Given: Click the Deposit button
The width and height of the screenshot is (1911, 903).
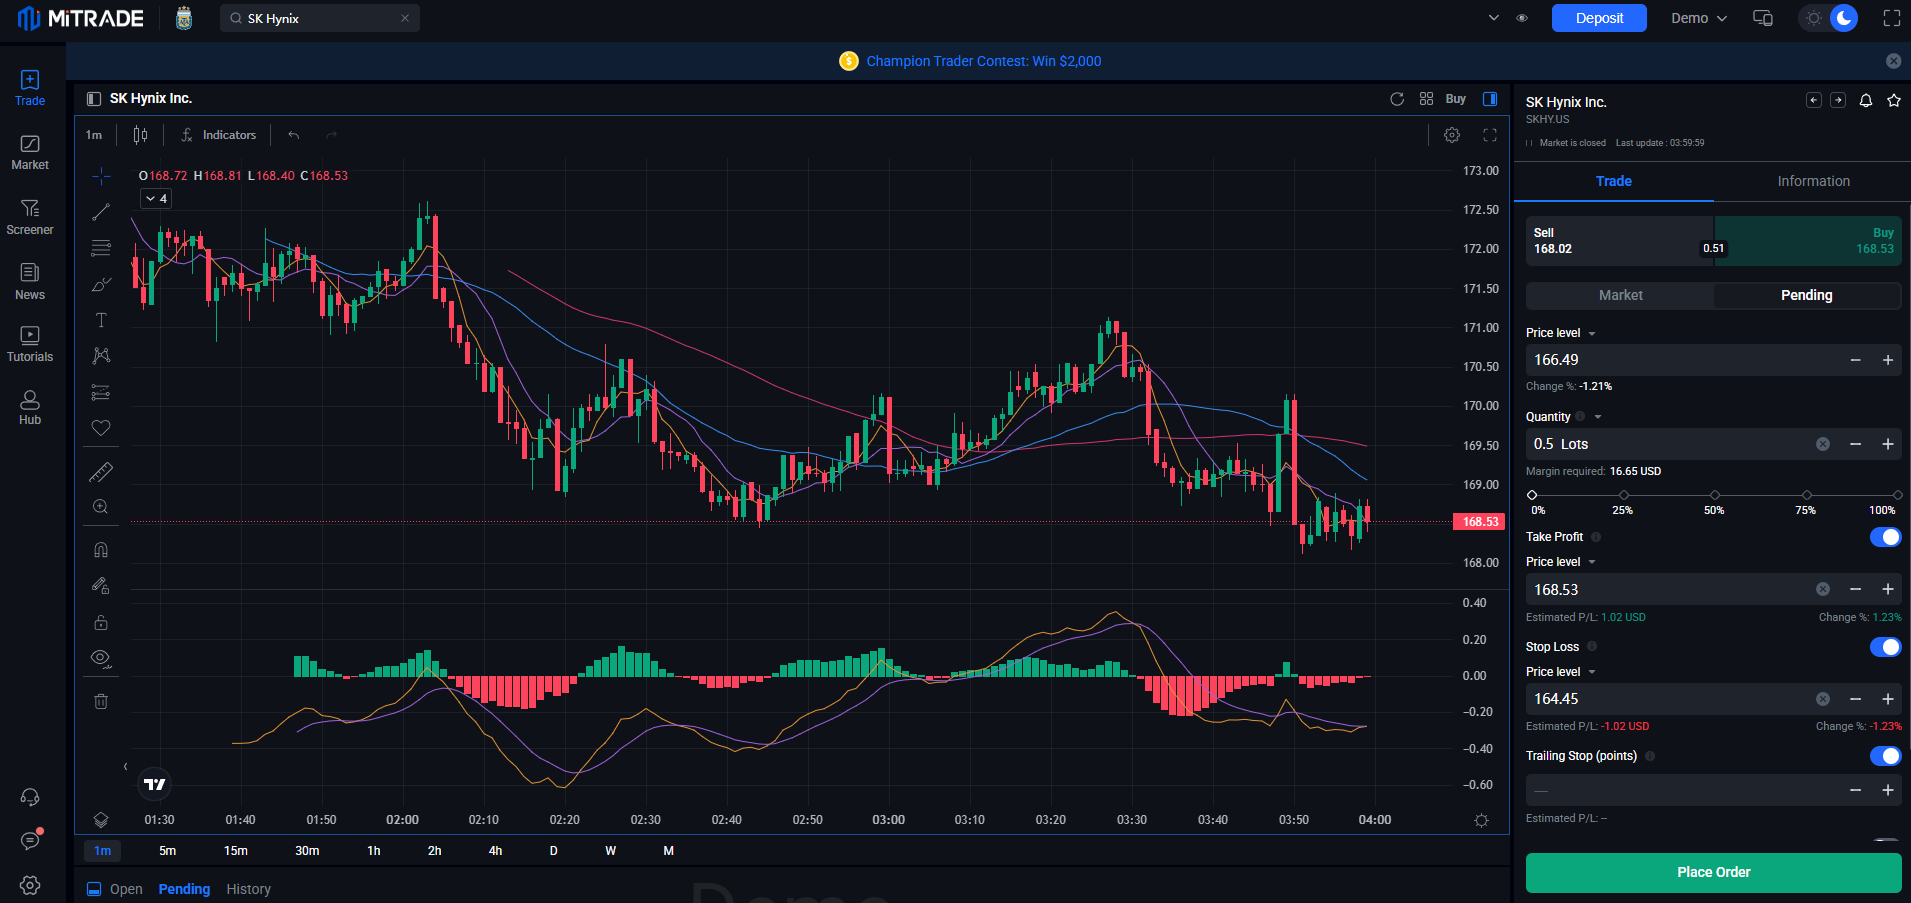Looking at the screenshot, I should pyautogui.click(x=1599, y=18).
